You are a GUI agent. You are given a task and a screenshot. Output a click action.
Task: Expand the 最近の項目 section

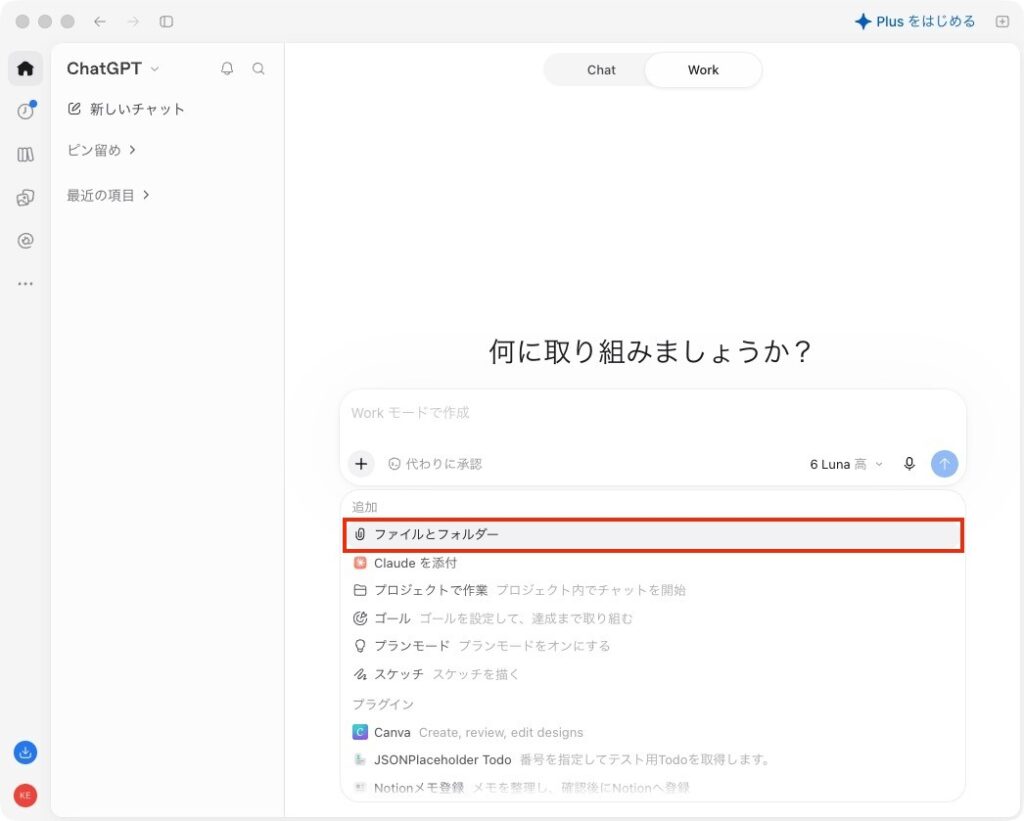pos(108,195)
